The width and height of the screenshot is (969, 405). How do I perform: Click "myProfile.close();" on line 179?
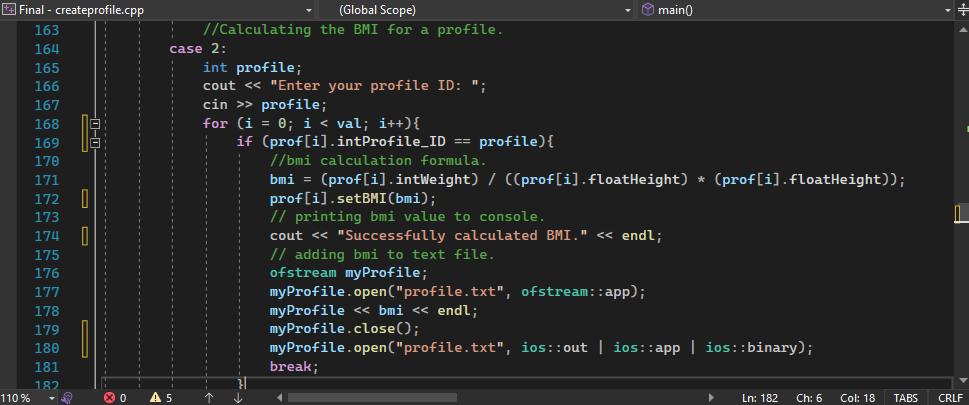point(345,329)
